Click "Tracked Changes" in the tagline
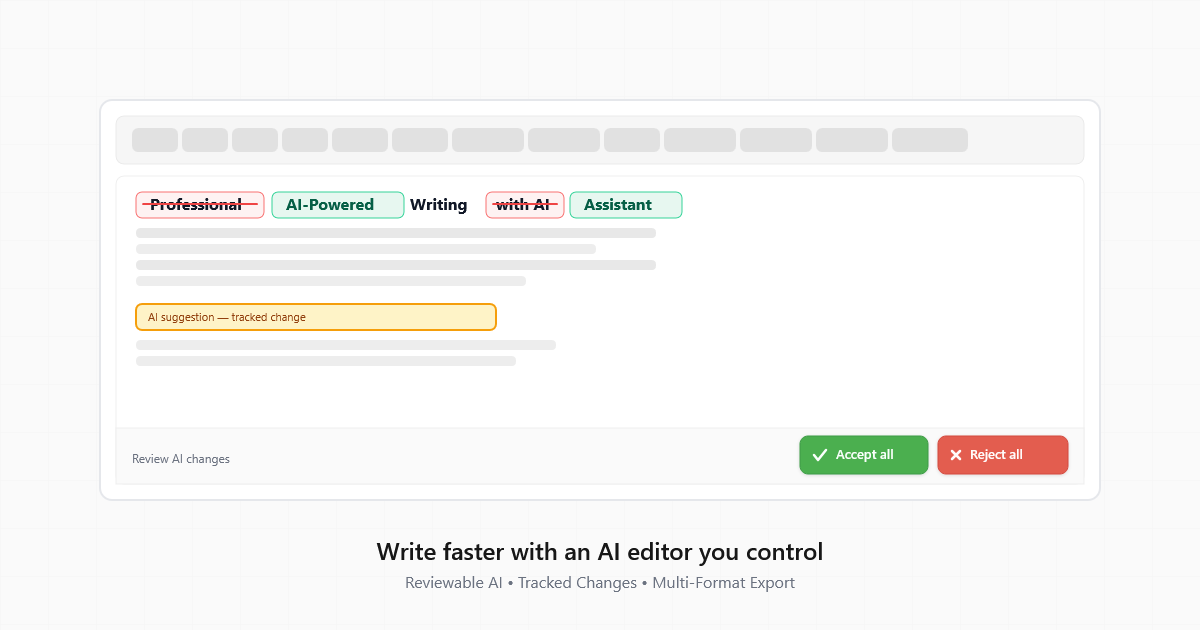This screenshot has width=1200, height=630. pos(577,583)
